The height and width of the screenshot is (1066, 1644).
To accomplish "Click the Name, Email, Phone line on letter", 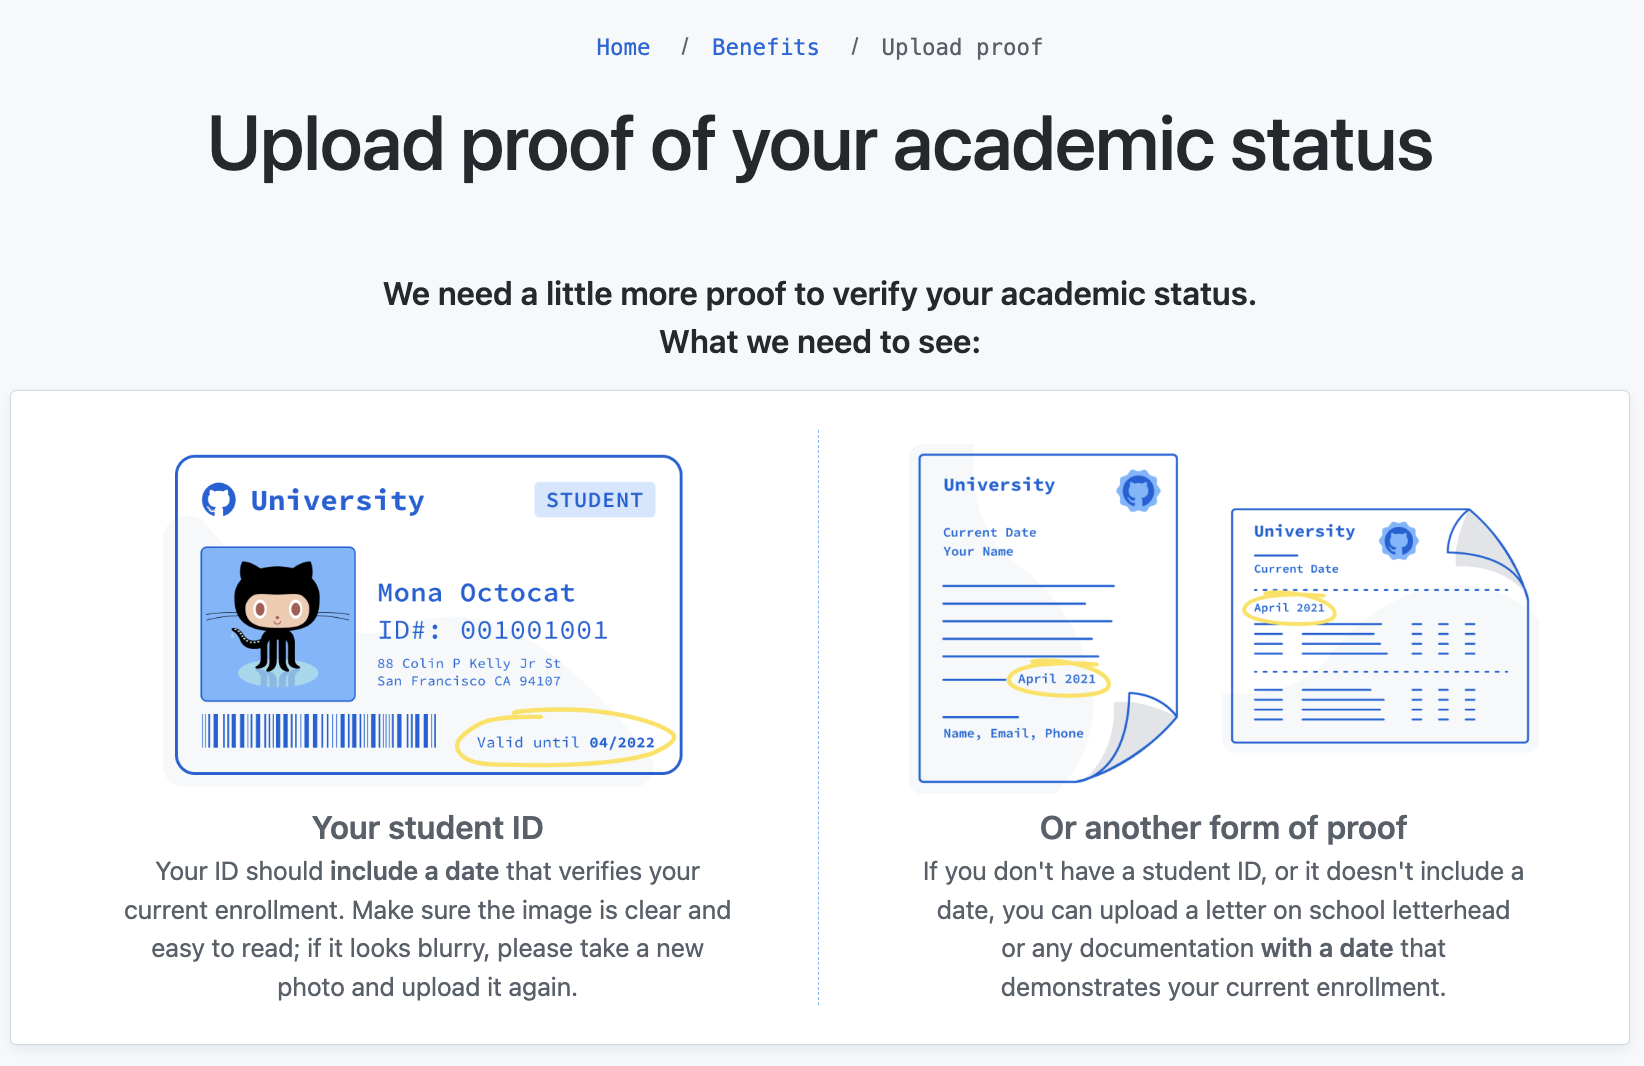I will [1013, 733].
